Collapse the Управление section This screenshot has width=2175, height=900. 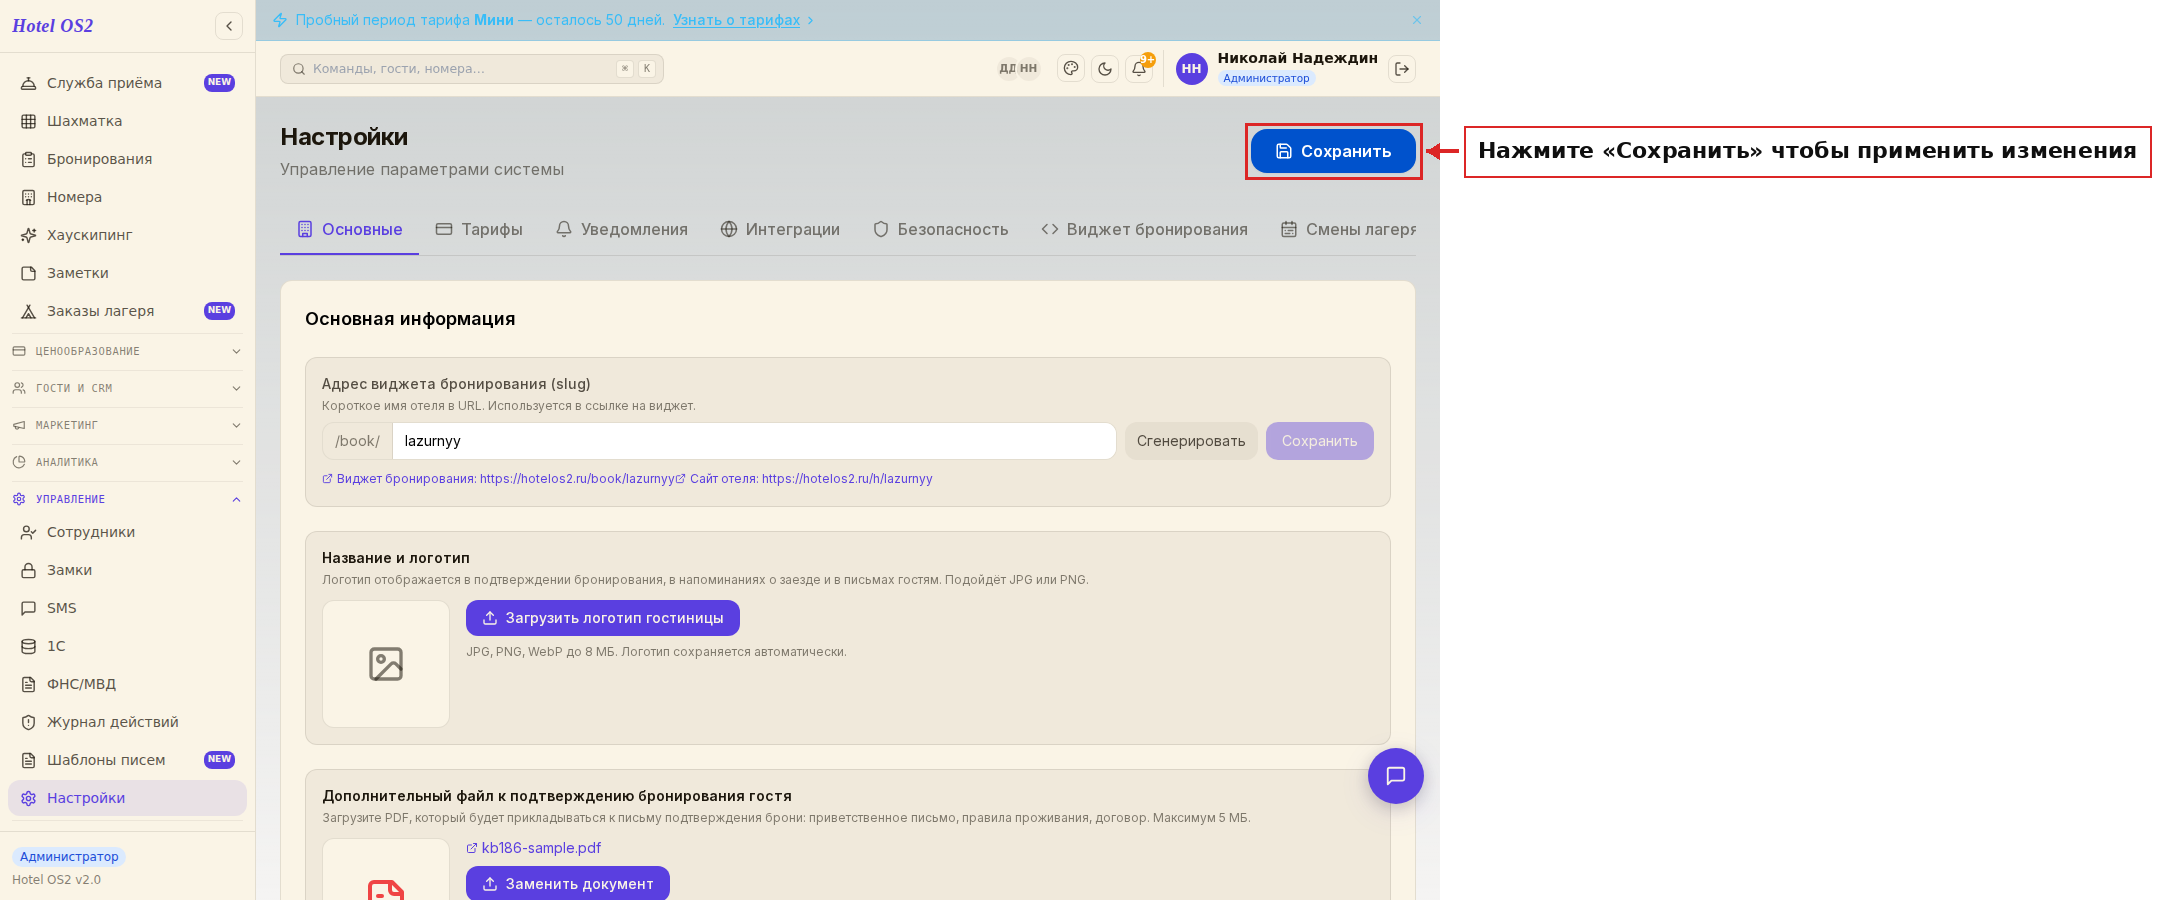(x=127, y=499)
